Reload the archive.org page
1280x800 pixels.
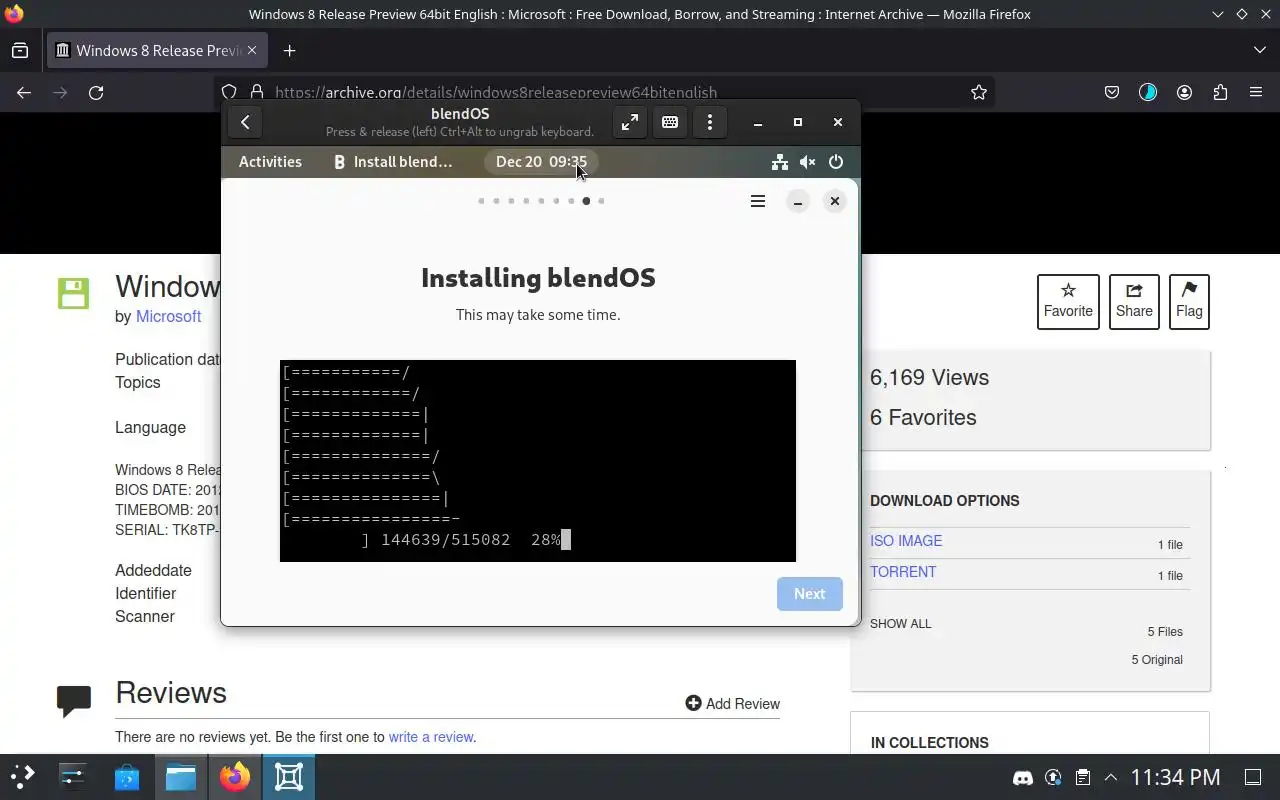(96, 92)
